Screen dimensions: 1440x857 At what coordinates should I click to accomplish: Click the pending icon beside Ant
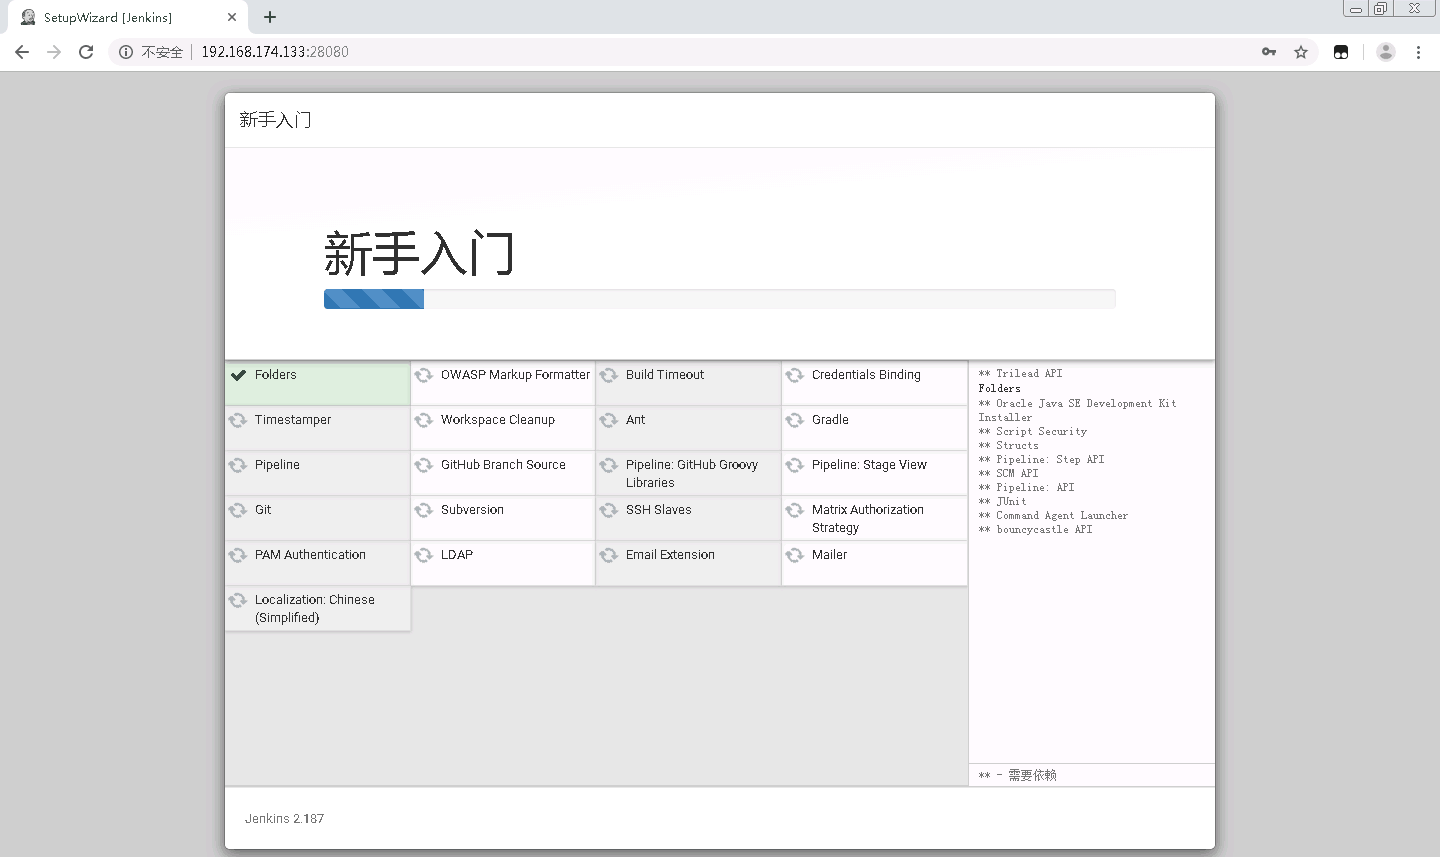coord(609,420)
